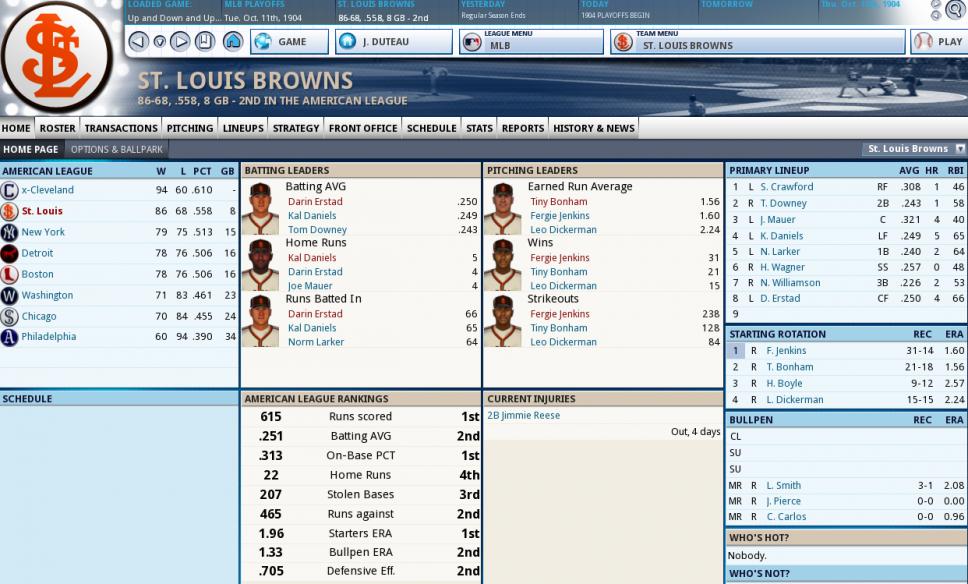Open C. Carlos in Bullpen

786,517
